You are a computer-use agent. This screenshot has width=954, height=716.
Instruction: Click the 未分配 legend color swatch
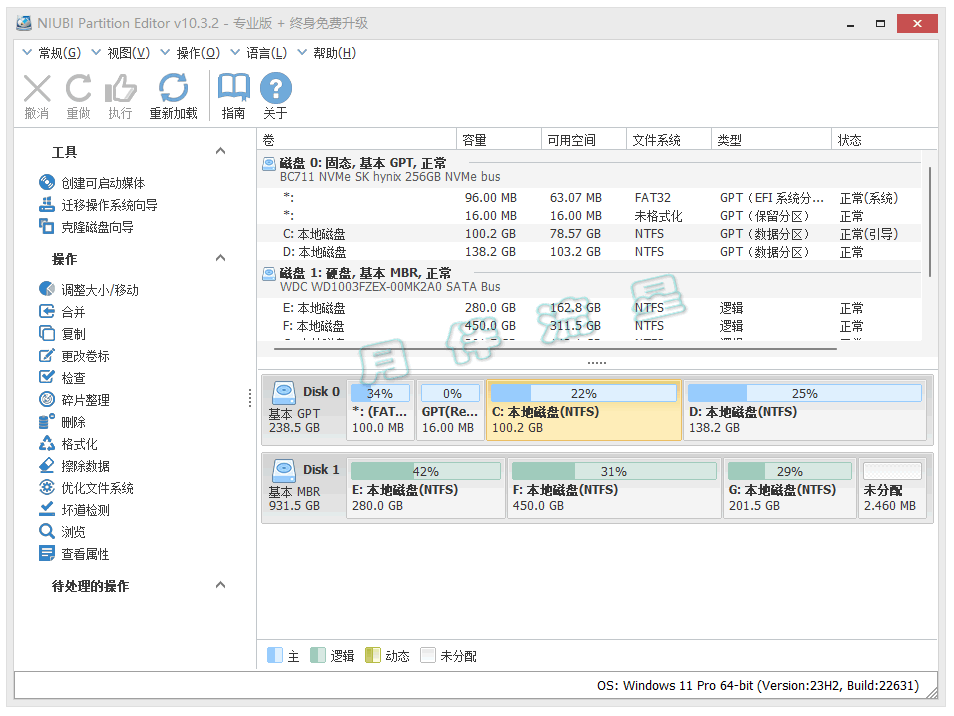(x=428, y=655)
